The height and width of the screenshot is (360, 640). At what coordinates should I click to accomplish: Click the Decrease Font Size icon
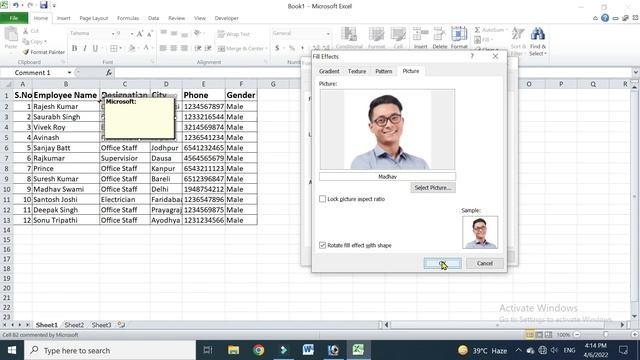[150, 33]
